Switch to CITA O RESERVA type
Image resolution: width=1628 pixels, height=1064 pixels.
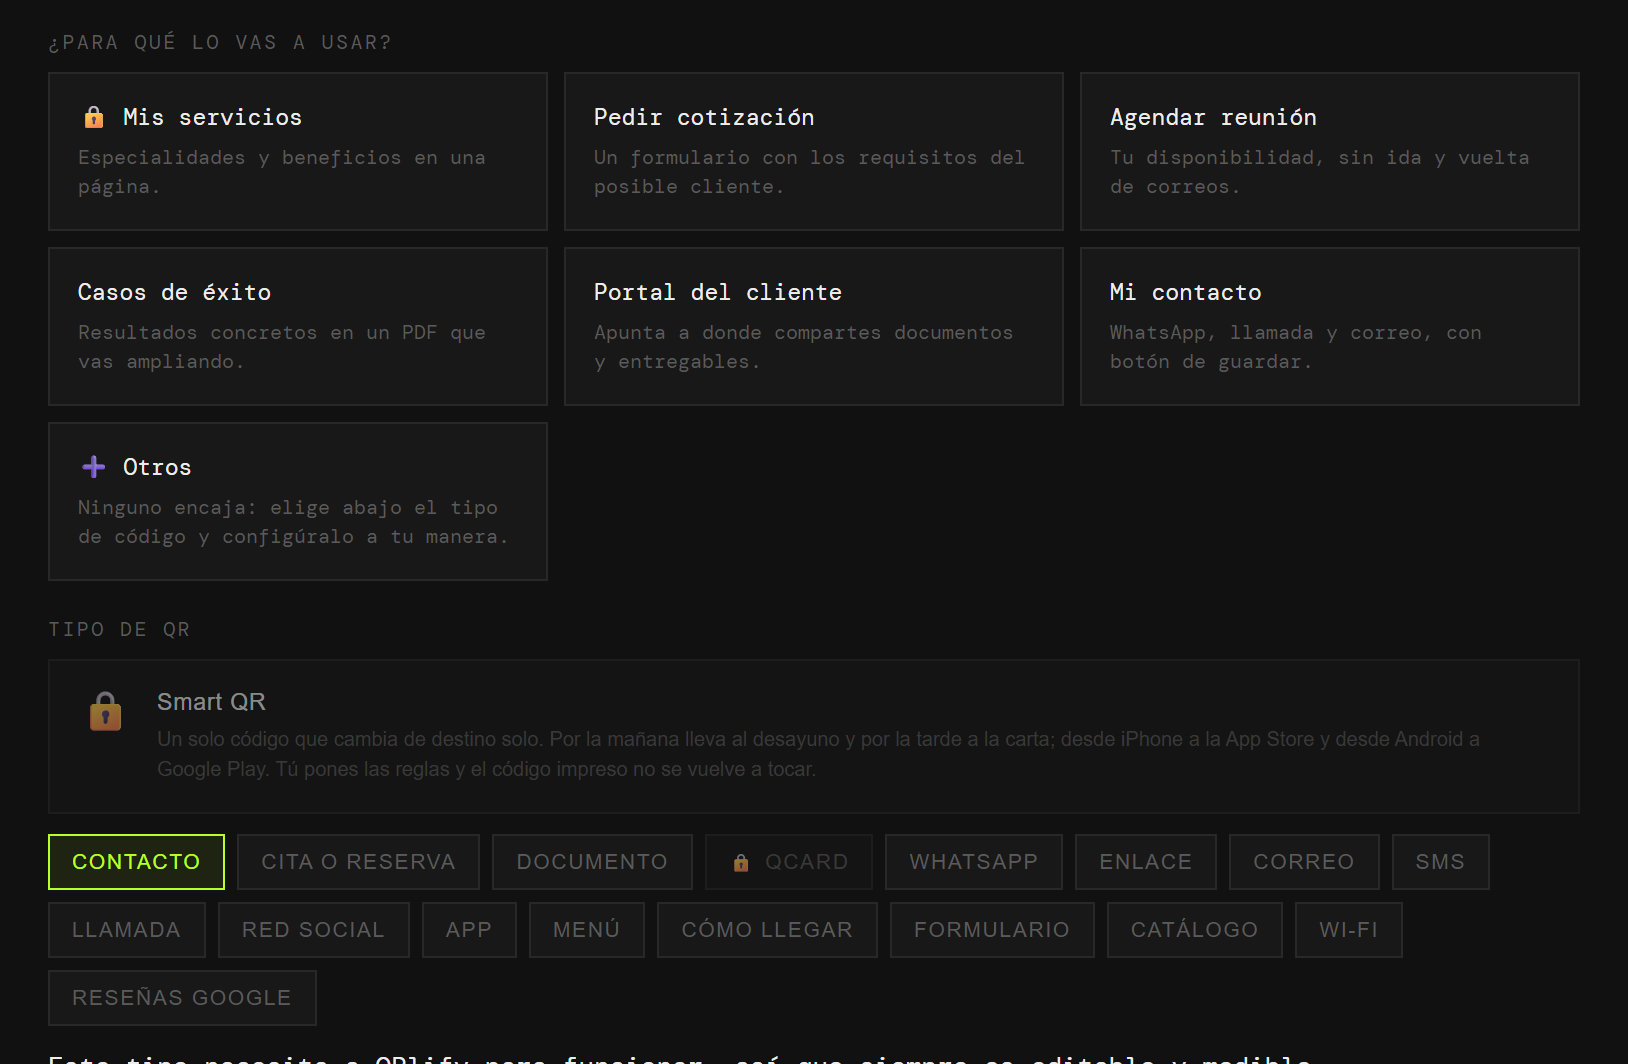359,862
